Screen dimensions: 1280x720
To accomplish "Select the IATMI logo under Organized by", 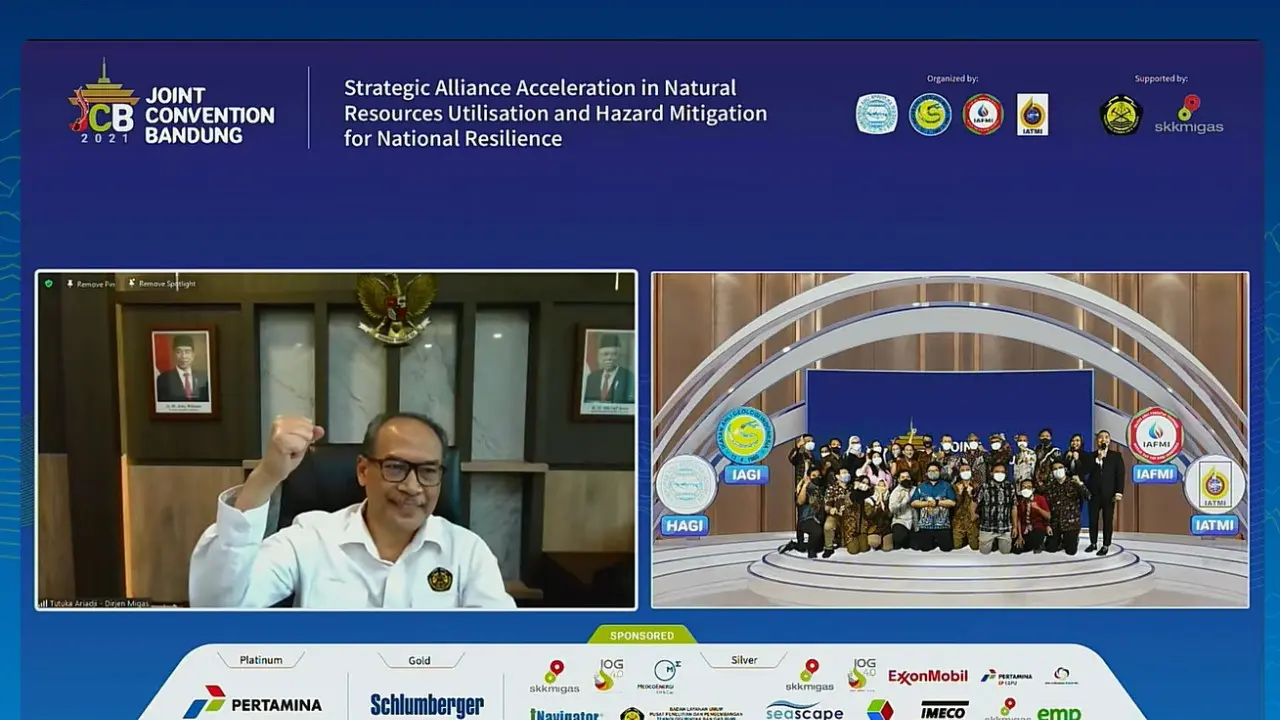I will pyautogui.click(x=1032, y=114).
